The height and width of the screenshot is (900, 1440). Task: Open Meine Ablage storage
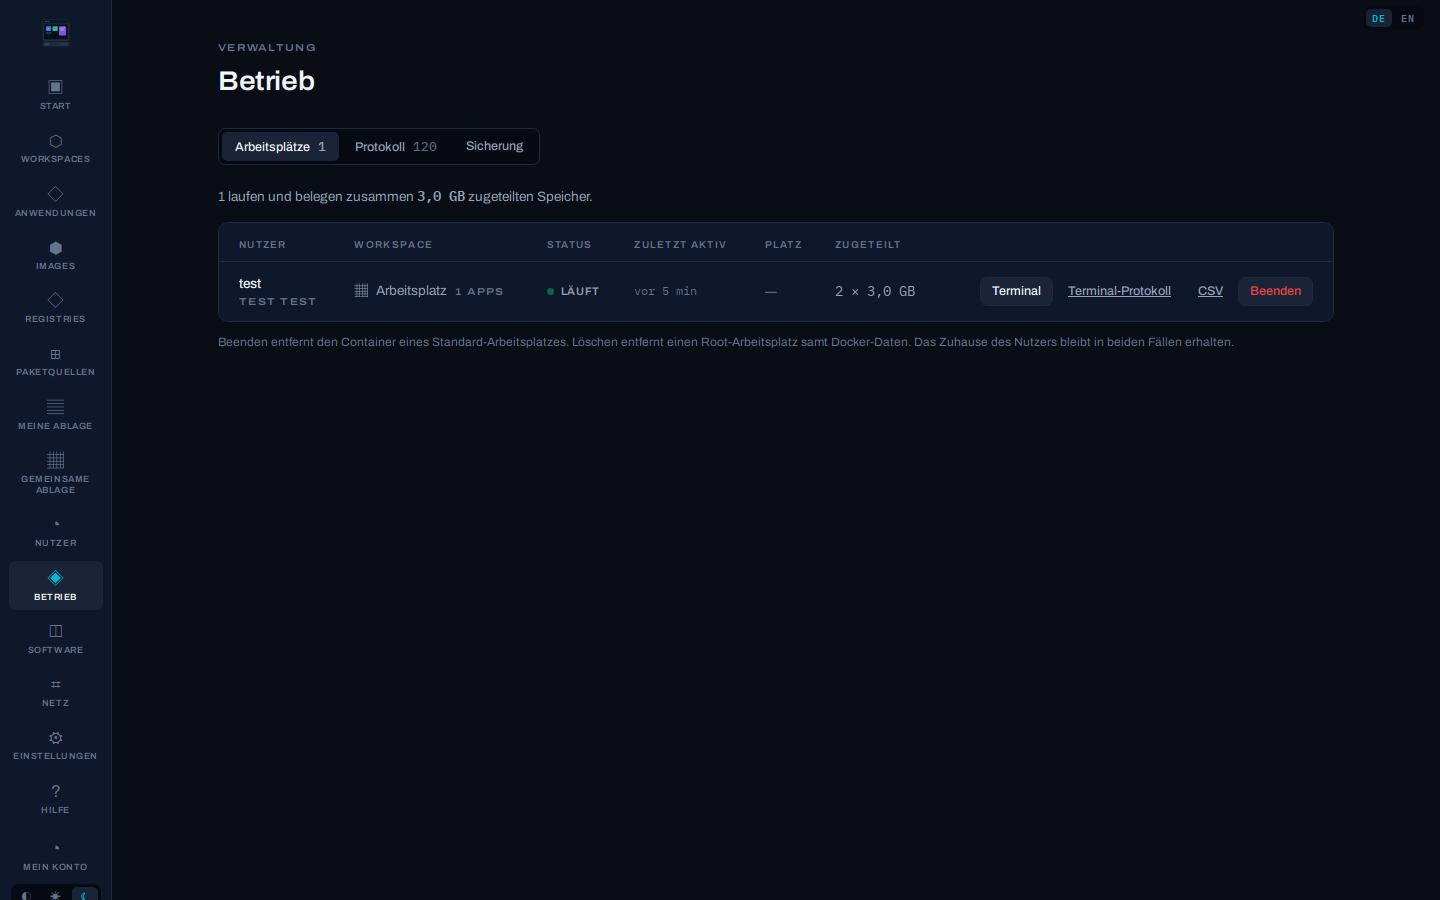pos(55,415)
